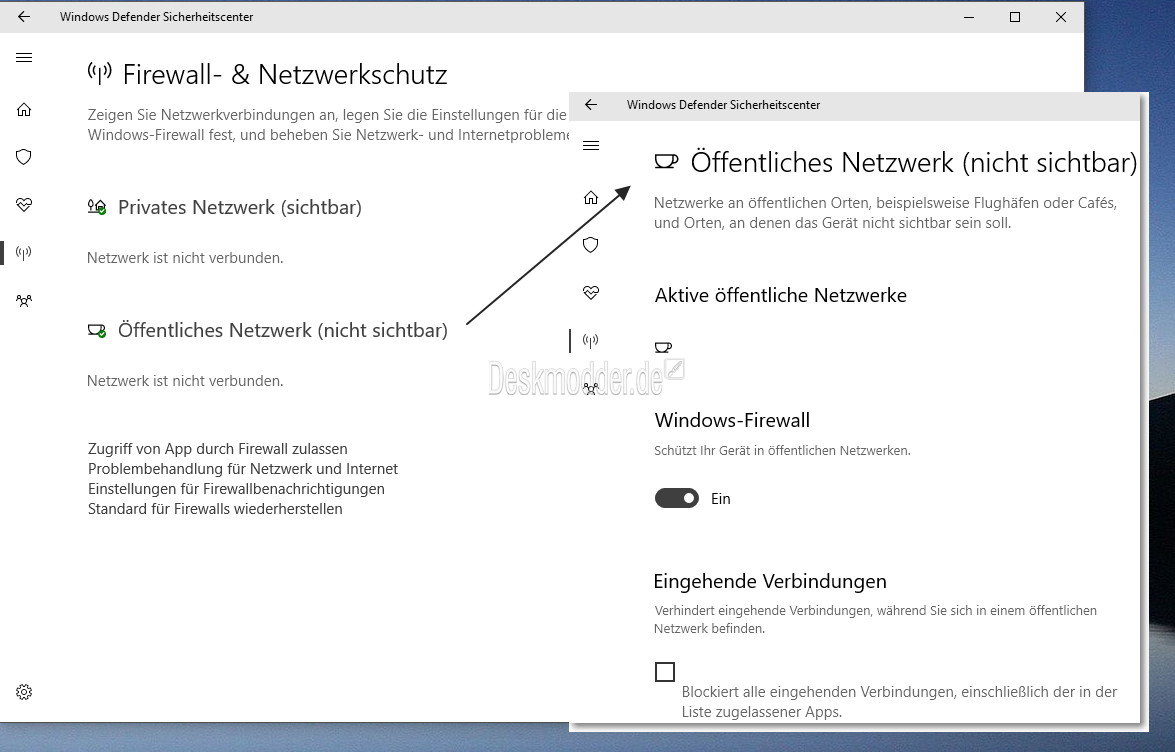
Task: Click Aktive öffentliche Netzwerke heading
Action: click(781, 295)
